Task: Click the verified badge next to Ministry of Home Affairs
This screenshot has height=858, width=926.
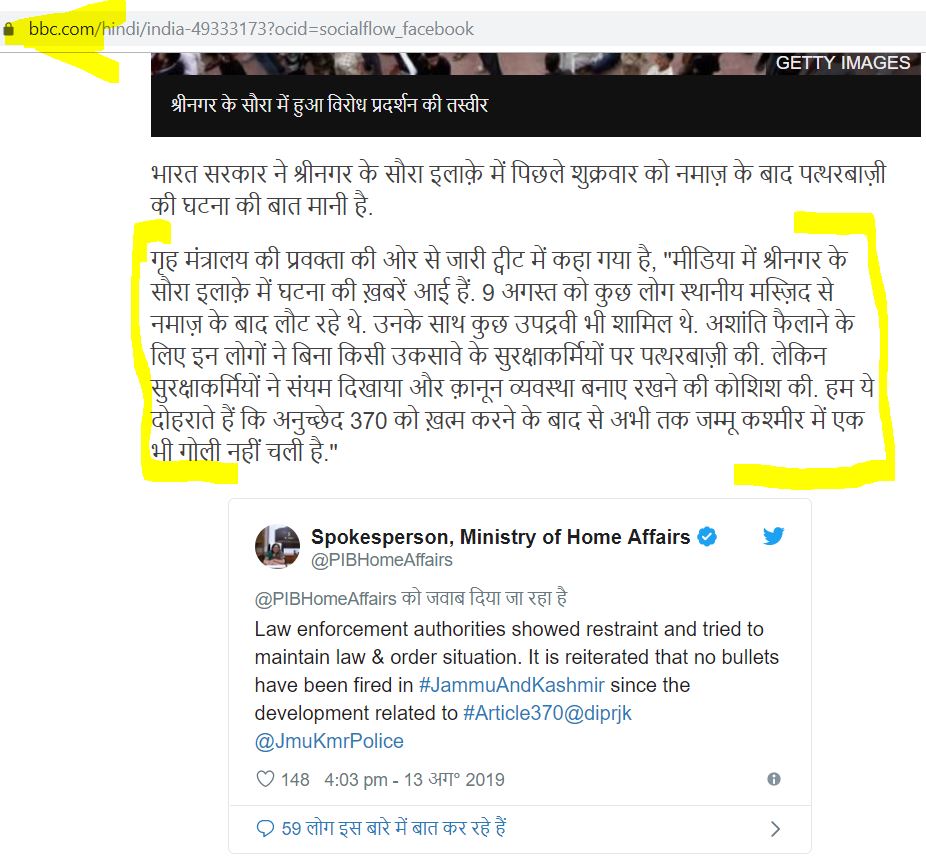Action: tap(707, 537)
